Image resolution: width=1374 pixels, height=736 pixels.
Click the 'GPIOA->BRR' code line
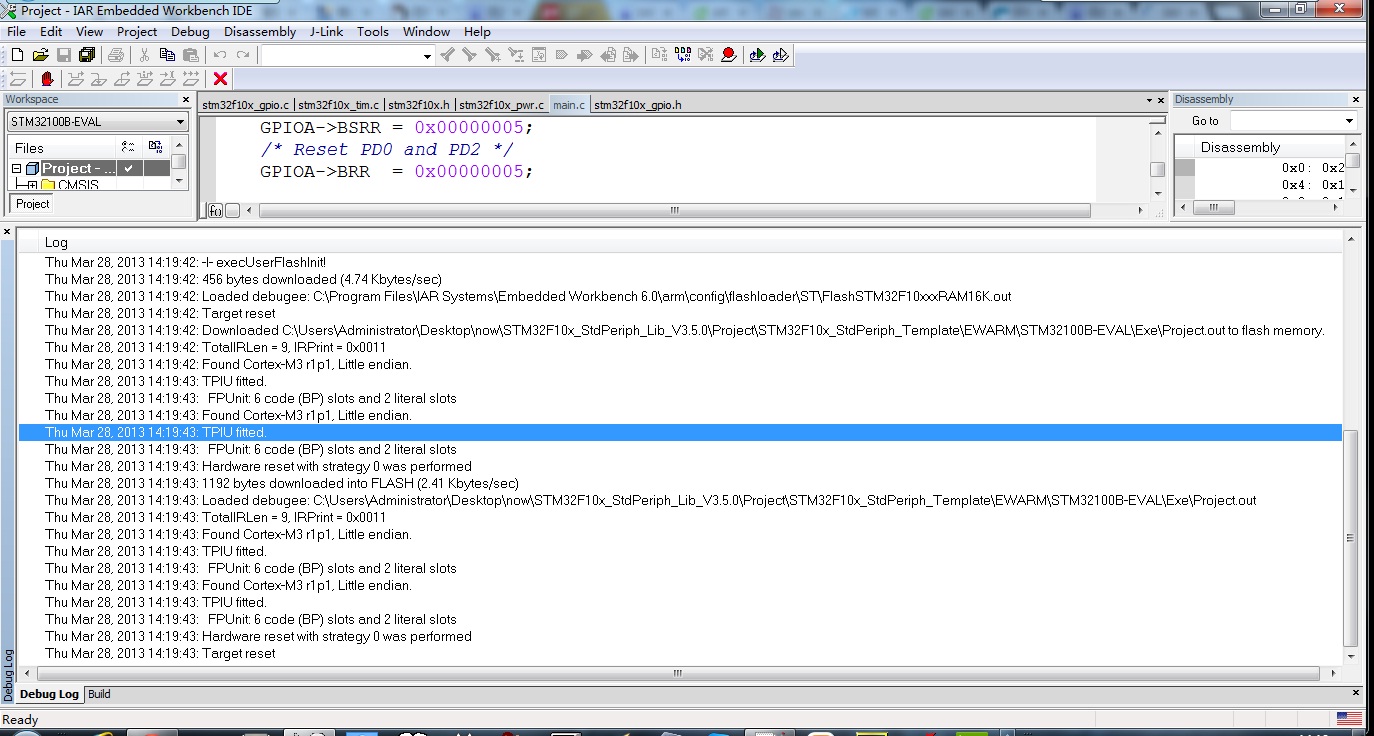397,171
